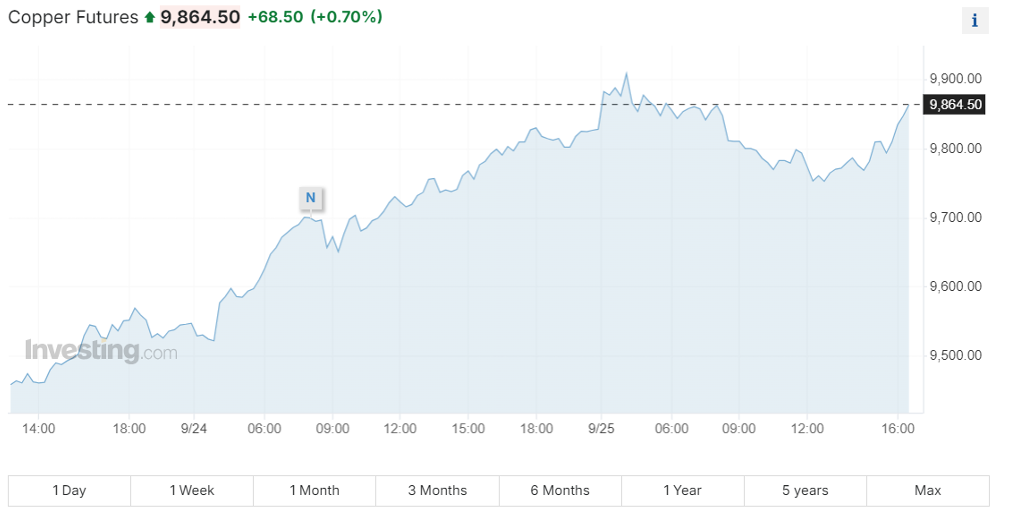Show the 1 Month chart view

pyautogui.click(x=315, y=490)
